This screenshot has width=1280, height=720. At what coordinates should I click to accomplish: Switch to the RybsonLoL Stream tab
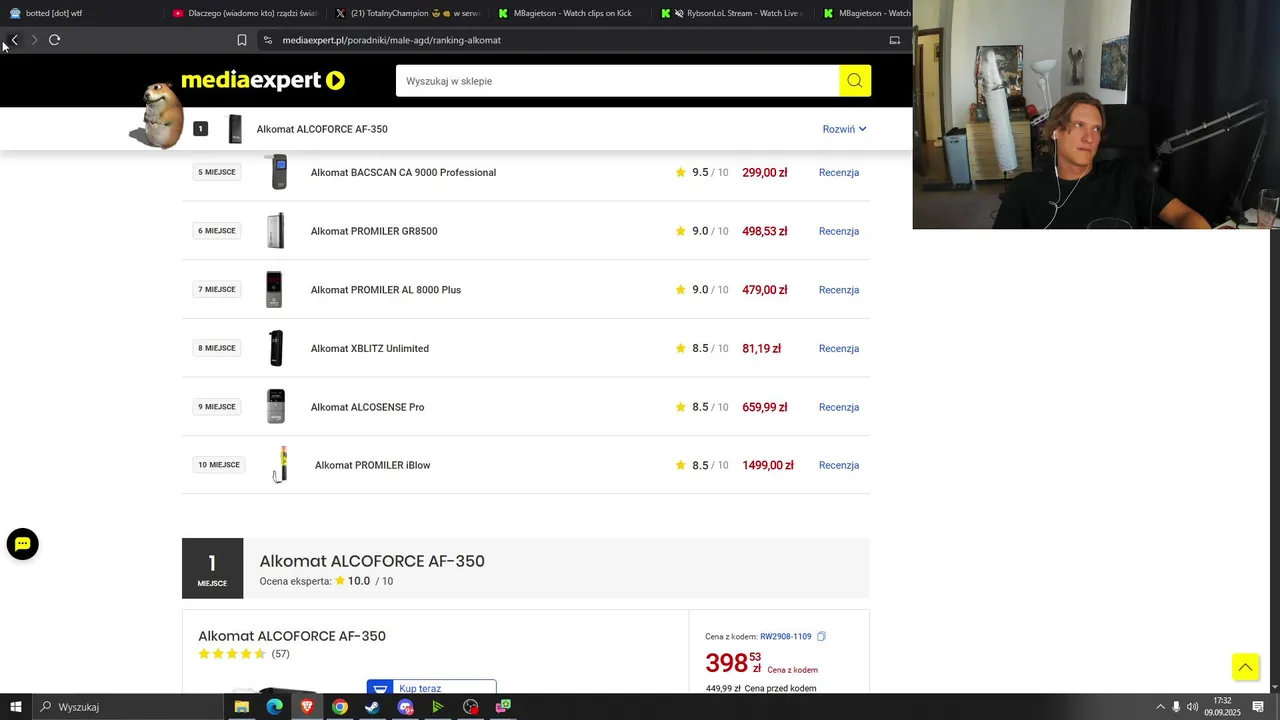click(x=733, y=13)
